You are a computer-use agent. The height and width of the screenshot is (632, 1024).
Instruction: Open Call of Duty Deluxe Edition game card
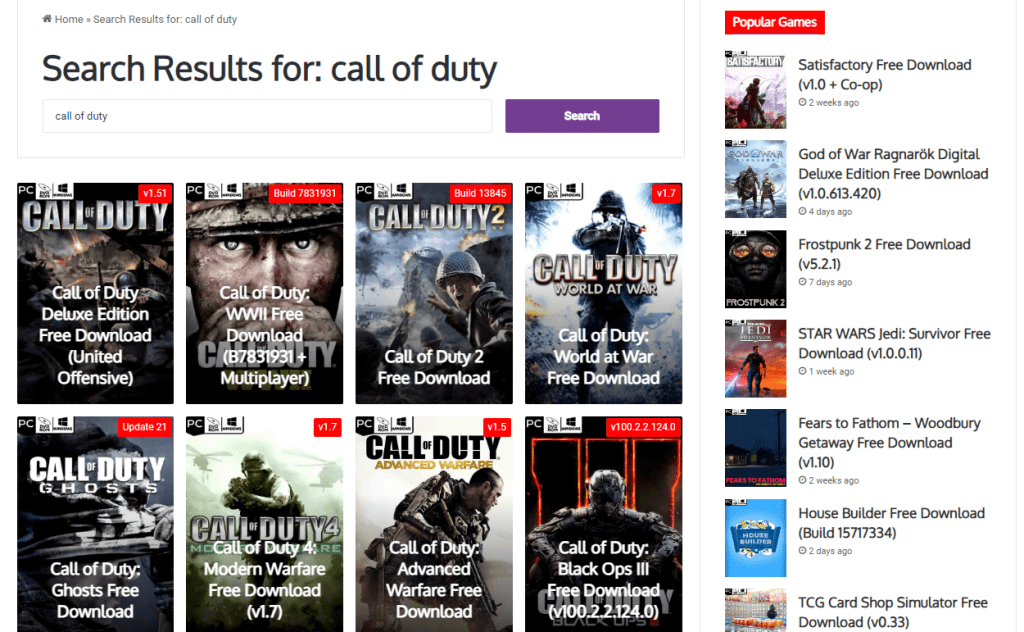click(x=95, y=293)
